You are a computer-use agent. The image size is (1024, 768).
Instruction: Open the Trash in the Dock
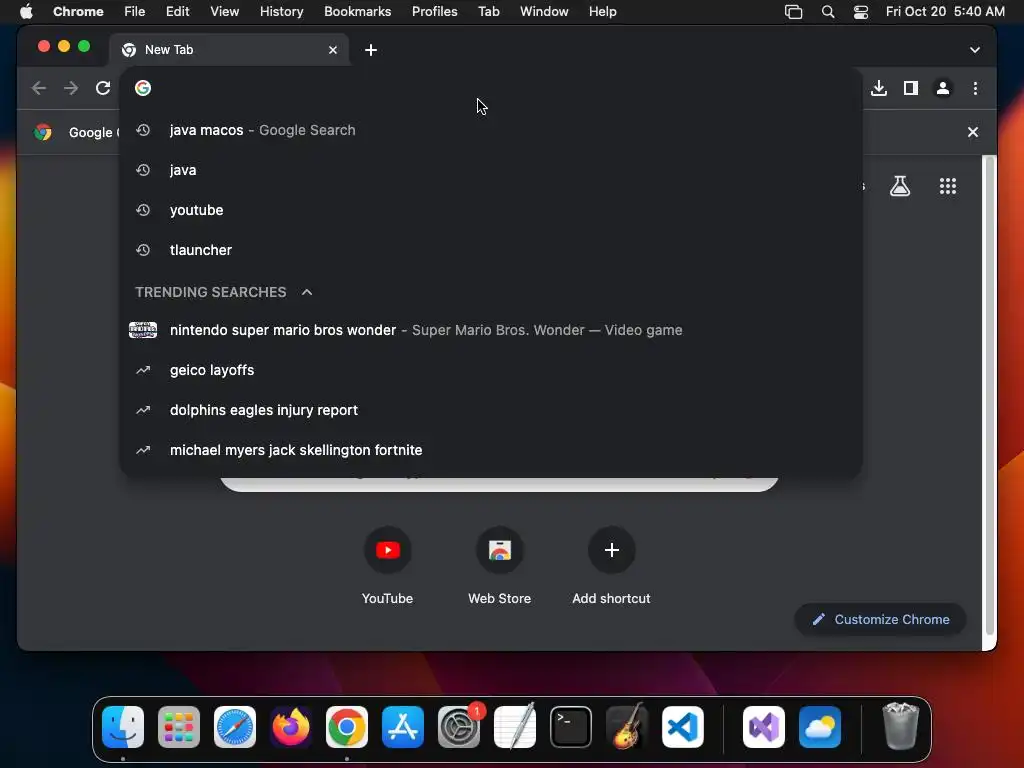point(901,726)
